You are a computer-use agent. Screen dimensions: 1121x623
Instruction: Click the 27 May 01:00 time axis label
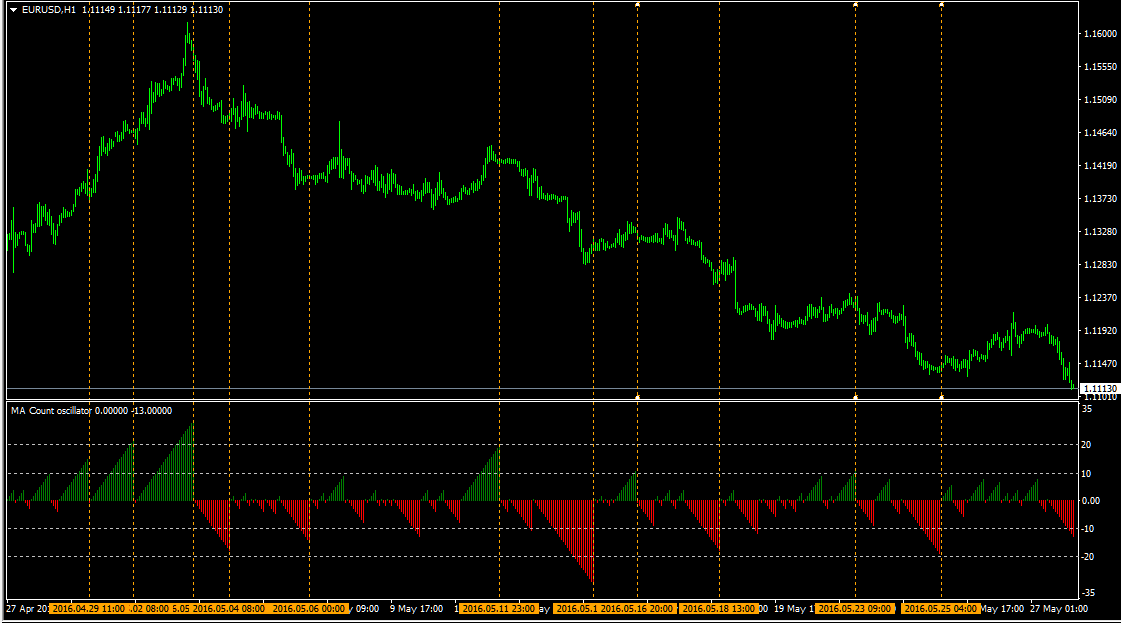click(1059, 609)
